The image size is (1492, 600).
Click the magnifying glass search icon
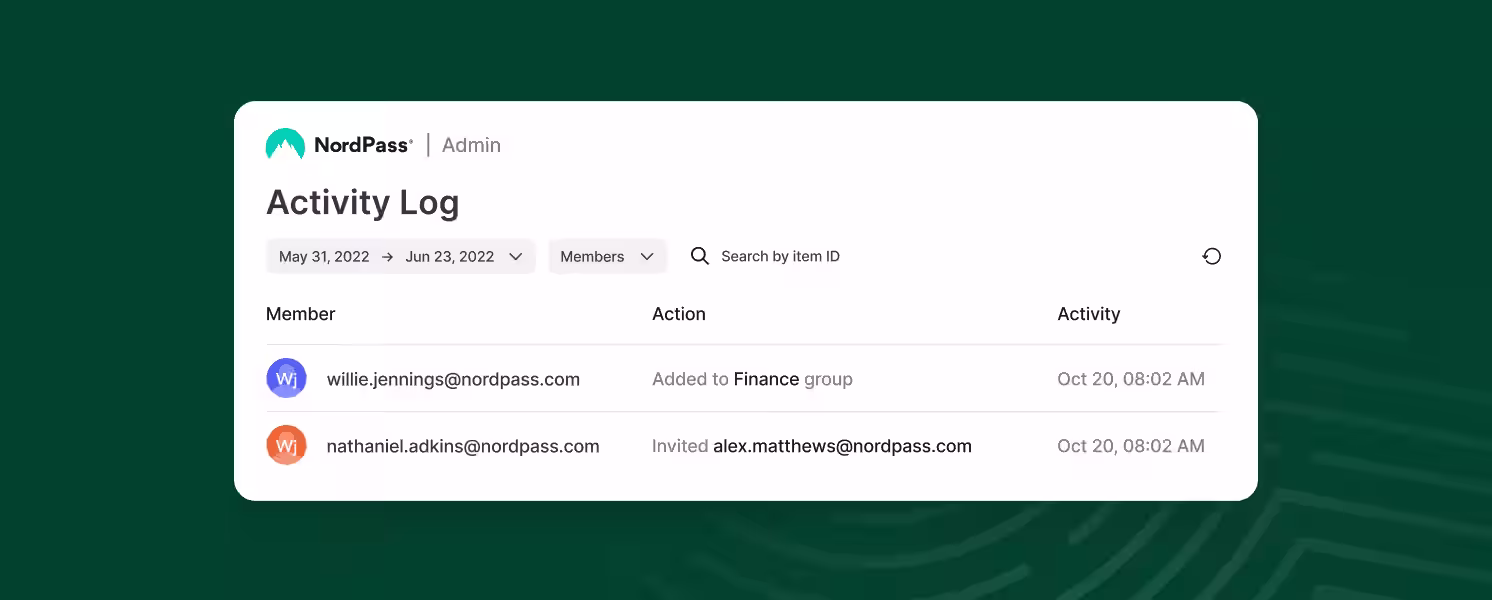click(700, 257)
